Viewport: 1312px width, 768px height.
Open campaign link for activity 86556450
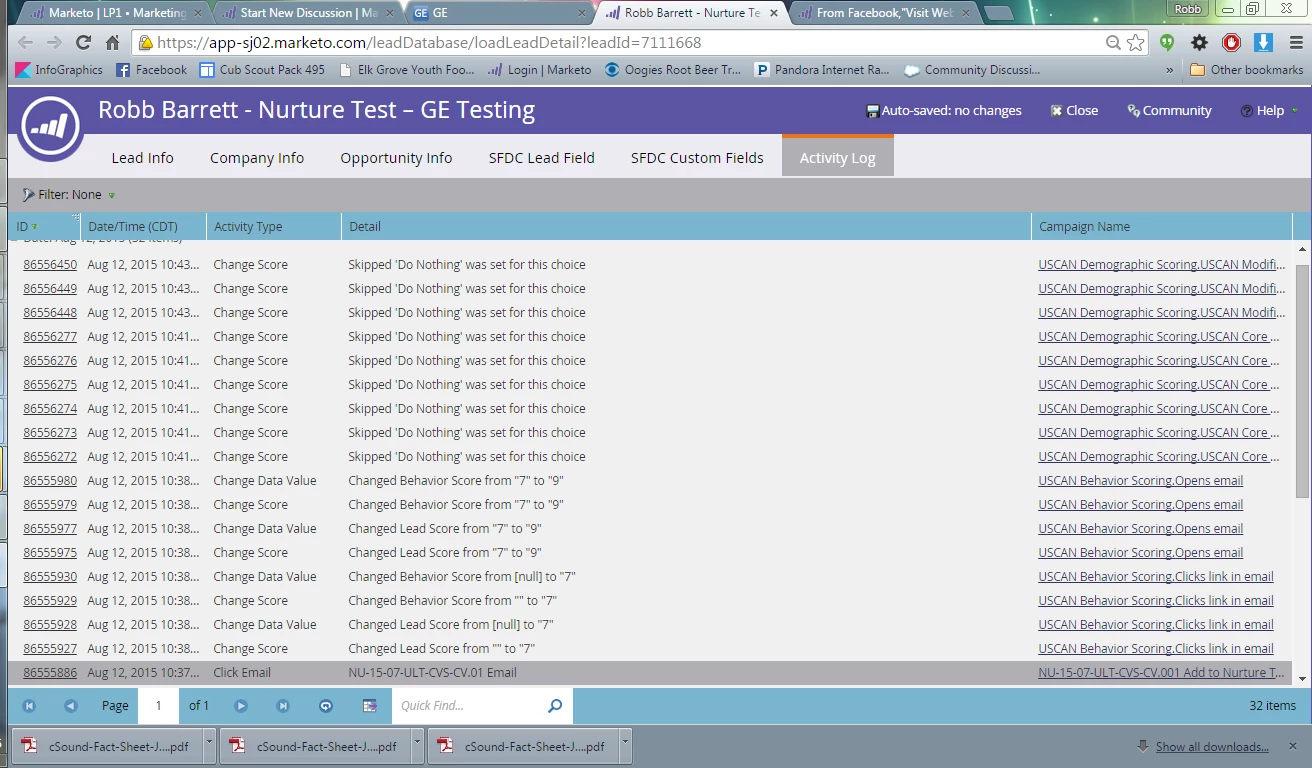click(x=1162, y=265)
